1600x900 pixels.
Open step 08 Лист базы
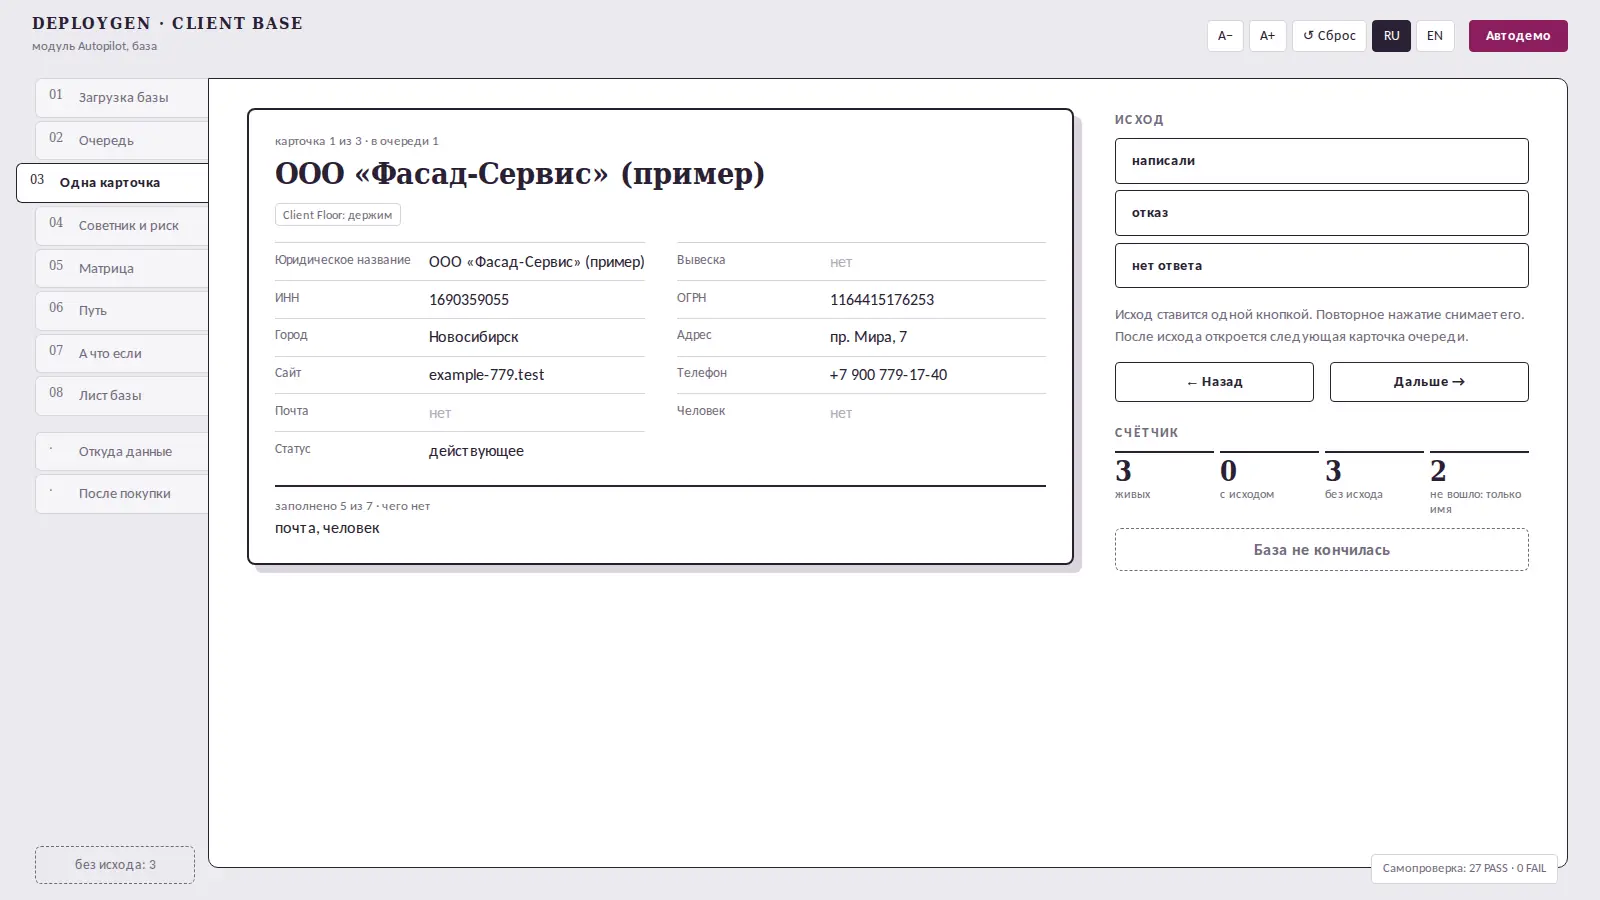[122, 395]
